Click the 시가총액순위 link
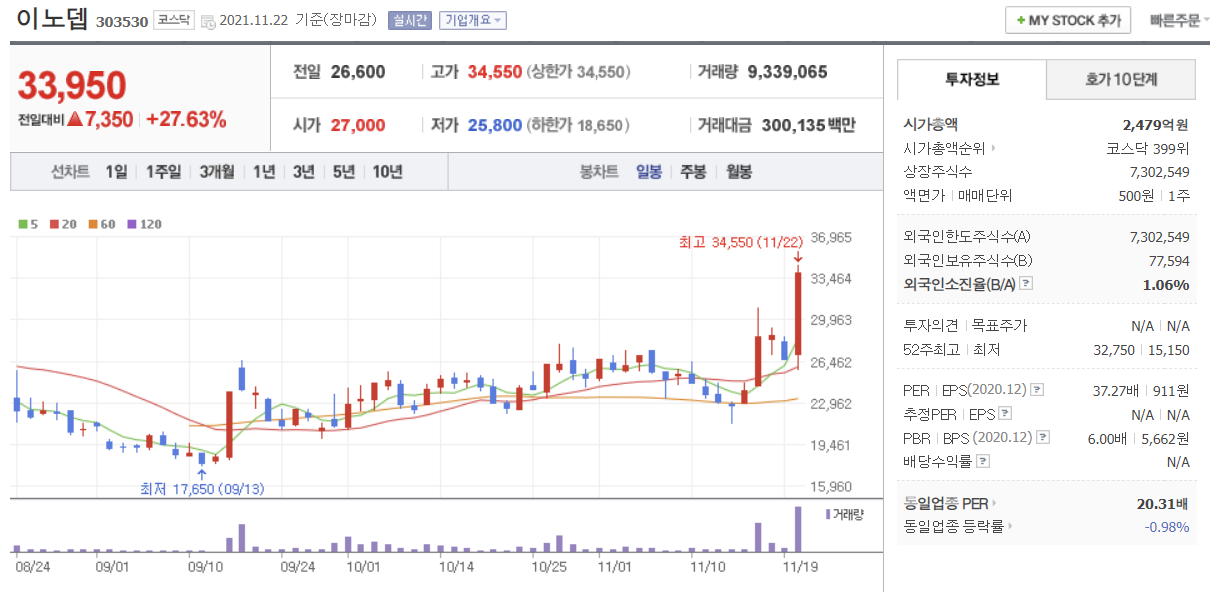The height and width of the screenshot is (592, 1218). pos(943,149)
